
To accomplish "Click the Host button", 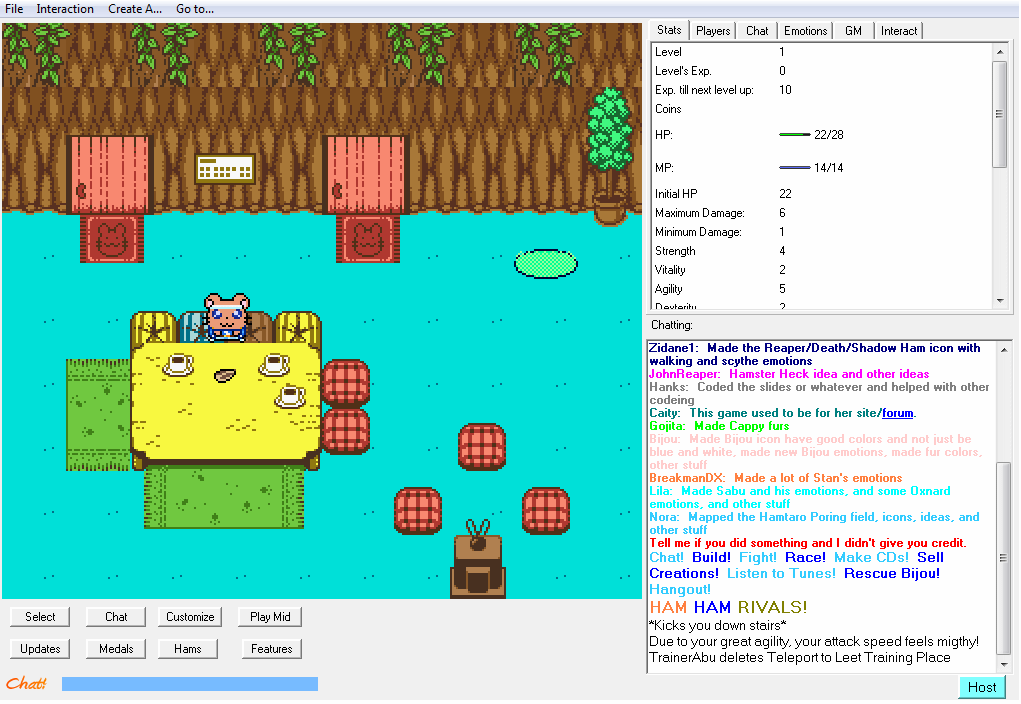I will click(x=981, y=687).
